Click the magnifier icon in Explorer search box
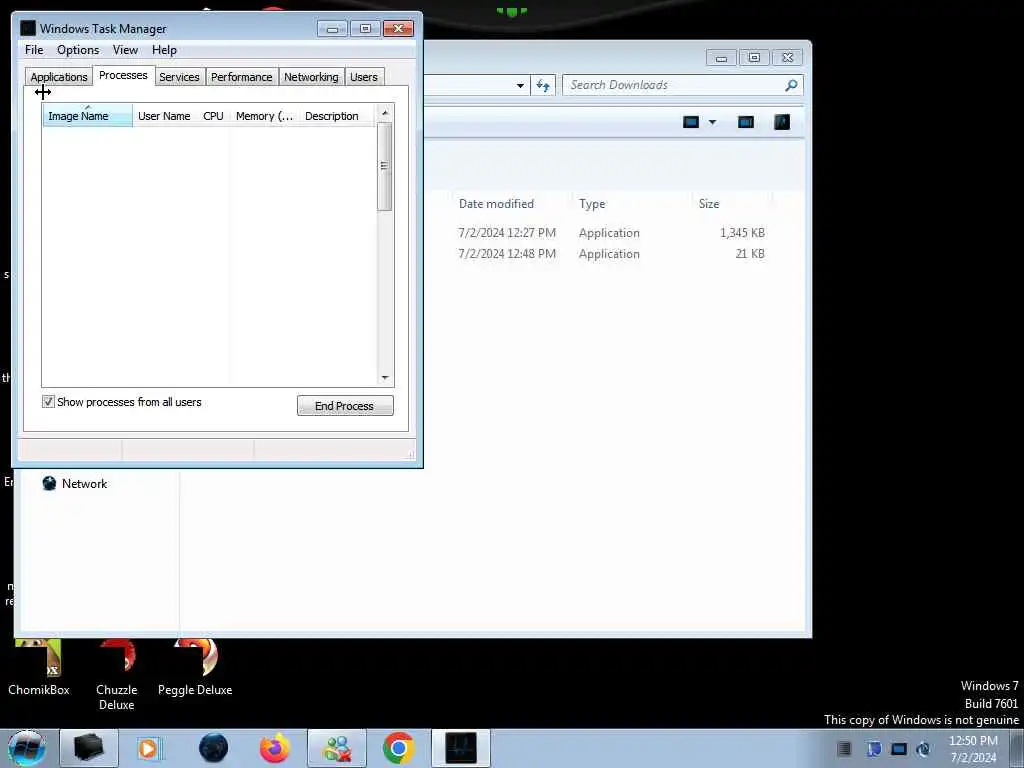This screenshot has width=1024, height=768. coord(791,85)
